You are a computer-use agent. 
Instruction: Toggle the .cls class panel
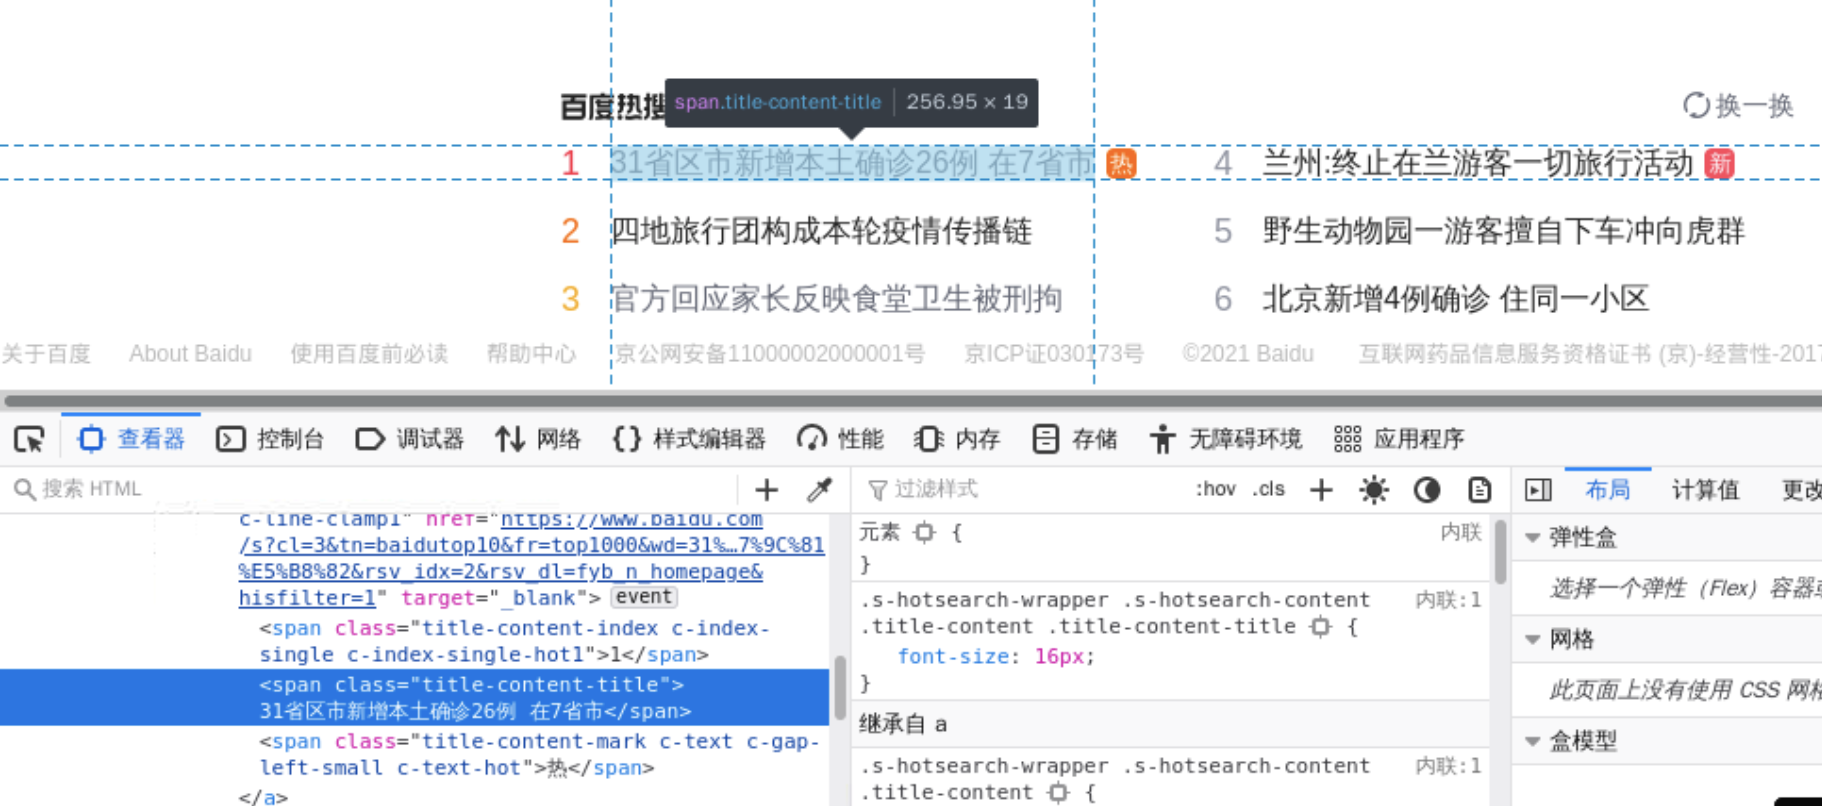point(1269,489)
